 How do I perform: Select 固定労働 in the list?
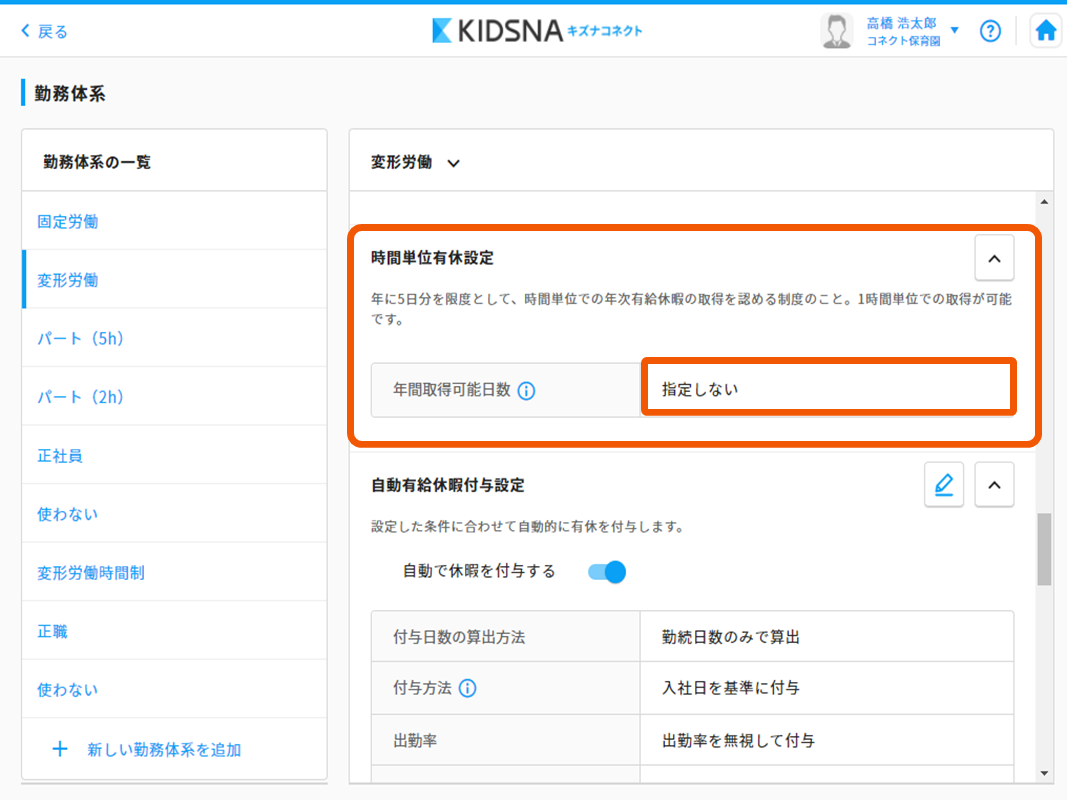[67, 221]
